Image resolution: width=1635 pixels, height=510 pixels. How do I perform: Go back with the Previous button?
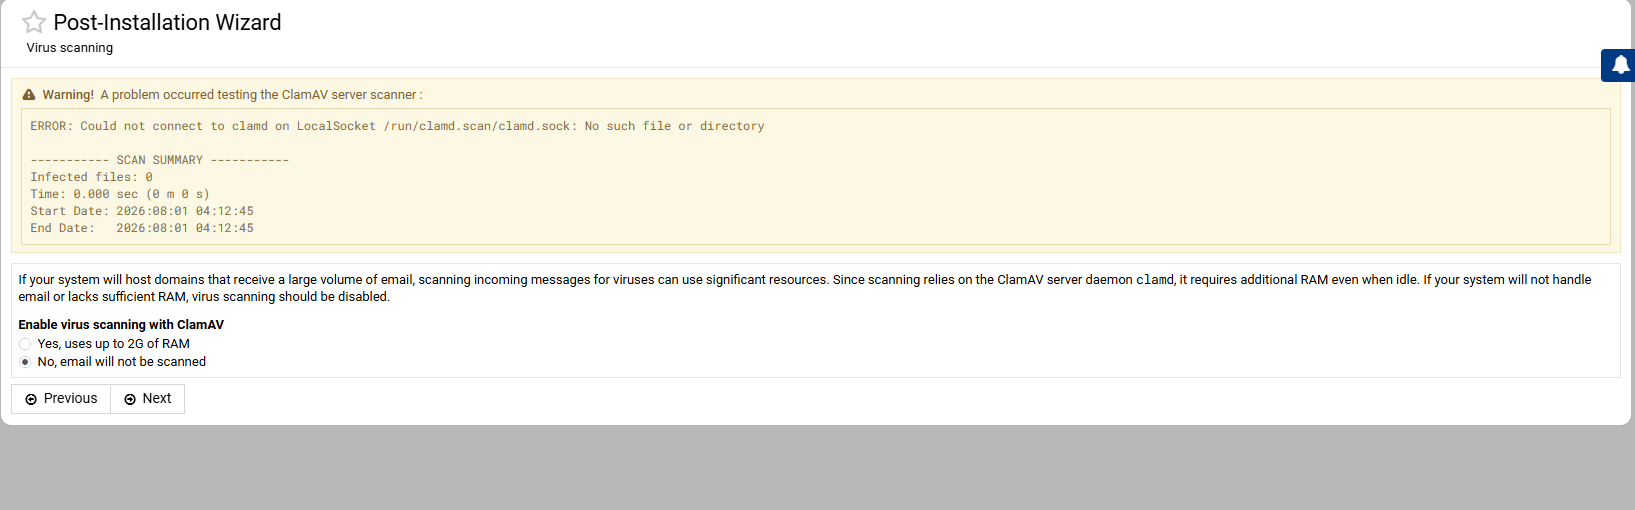(61, 399)
